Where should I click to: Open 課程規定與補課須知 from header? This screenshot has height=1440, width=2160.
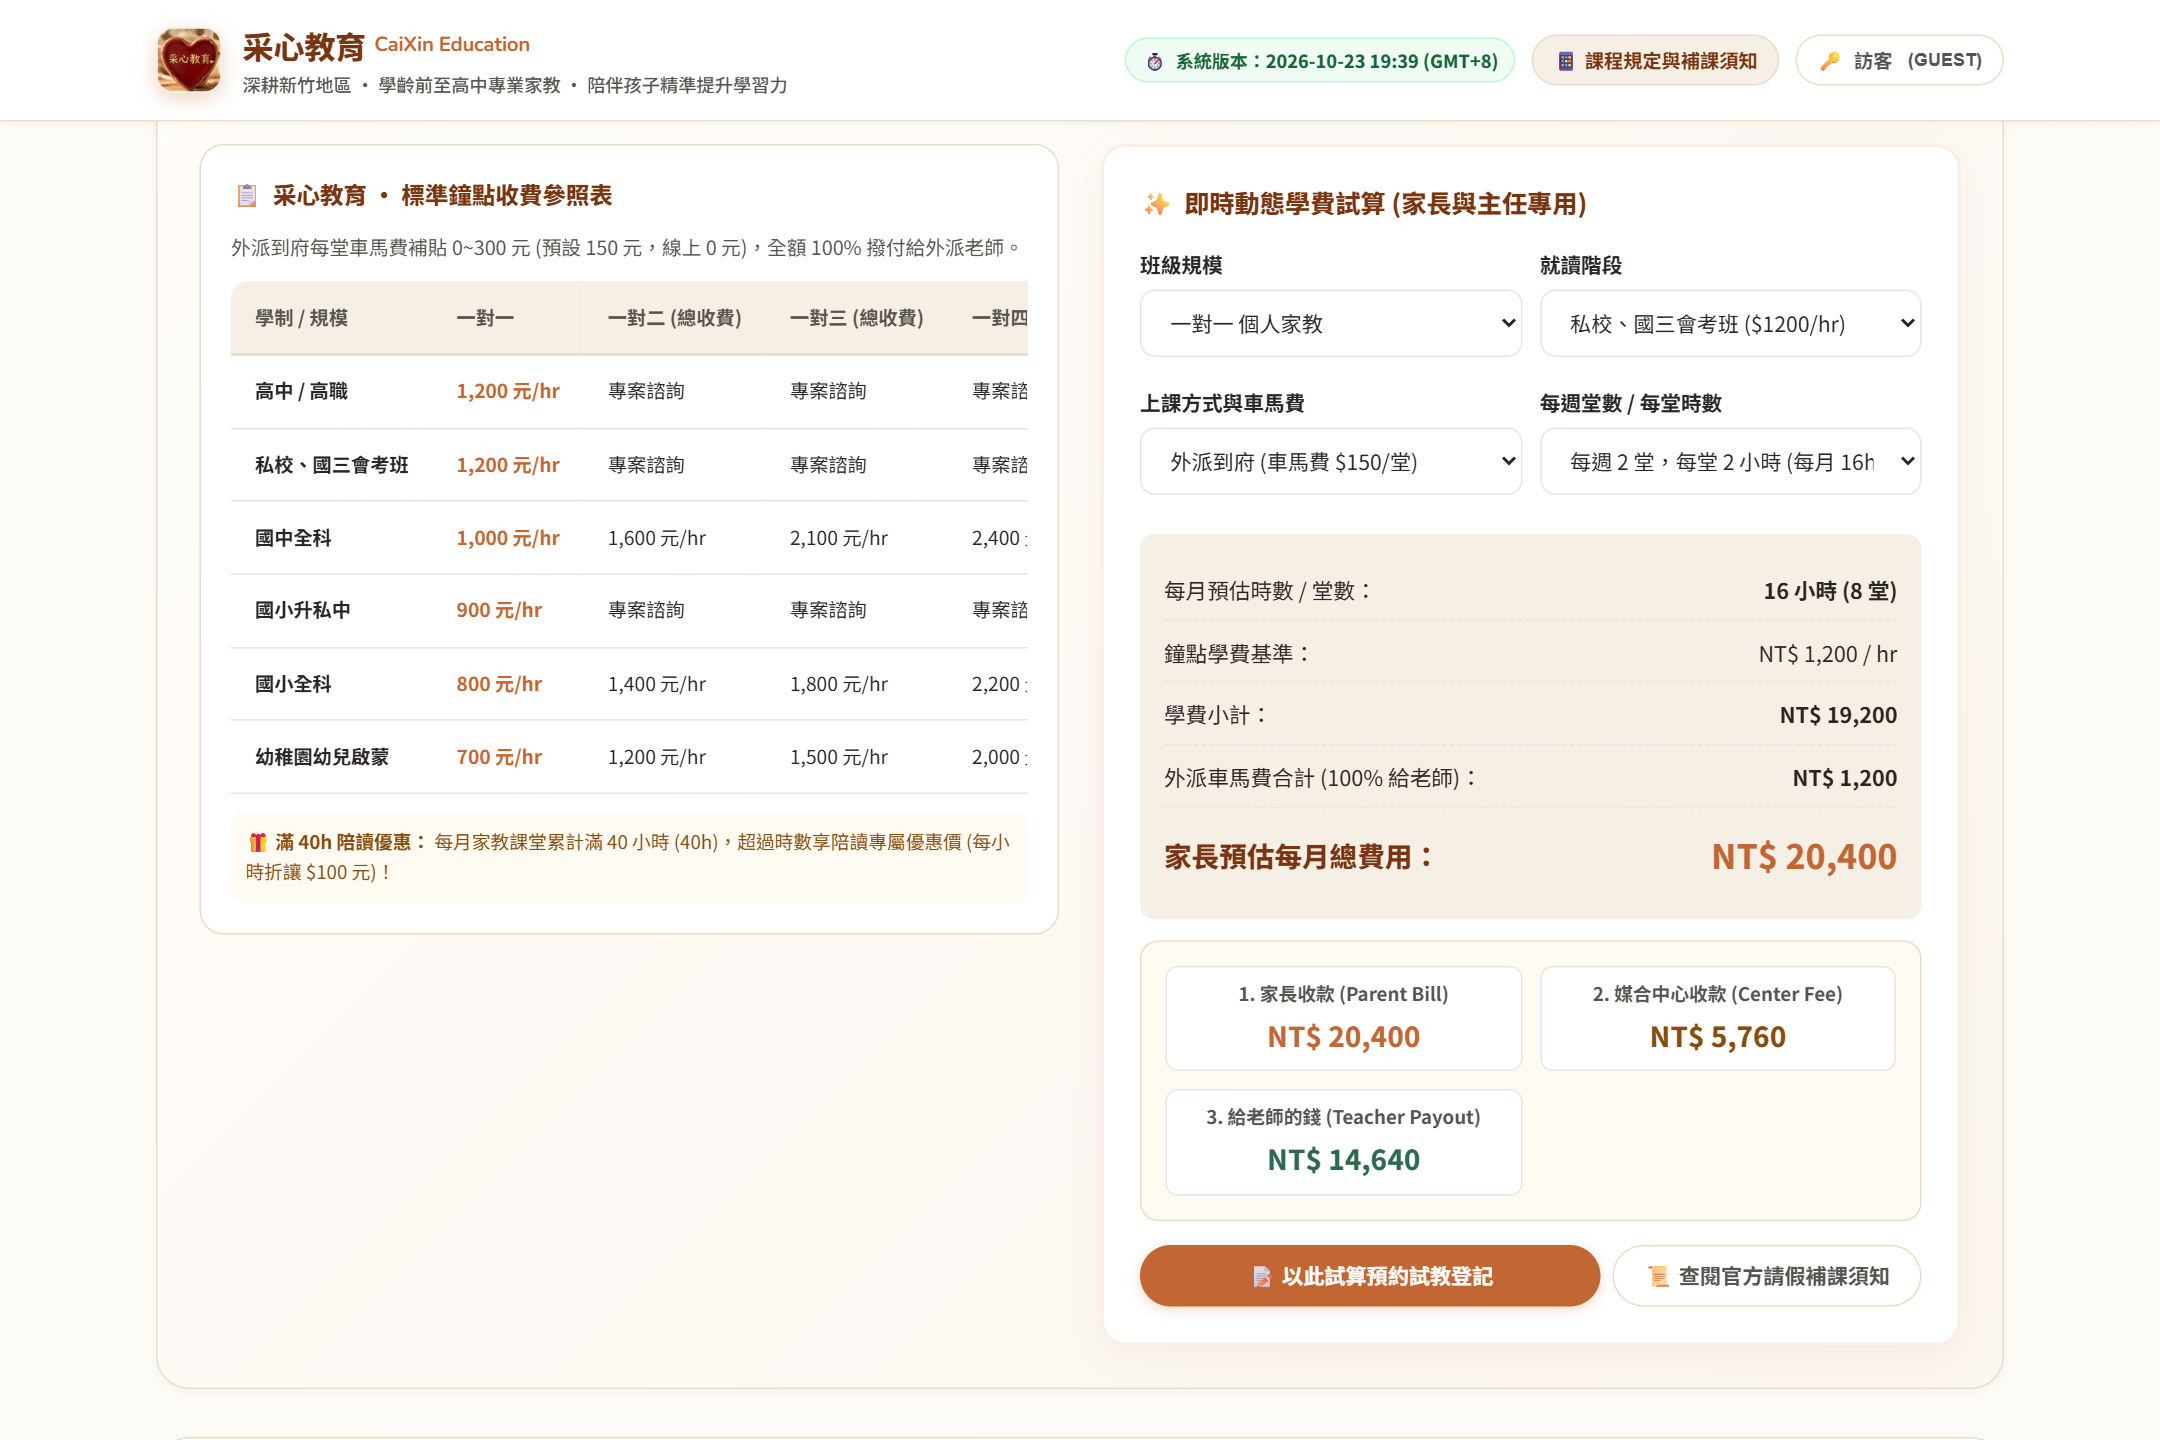pos(1655,60)
